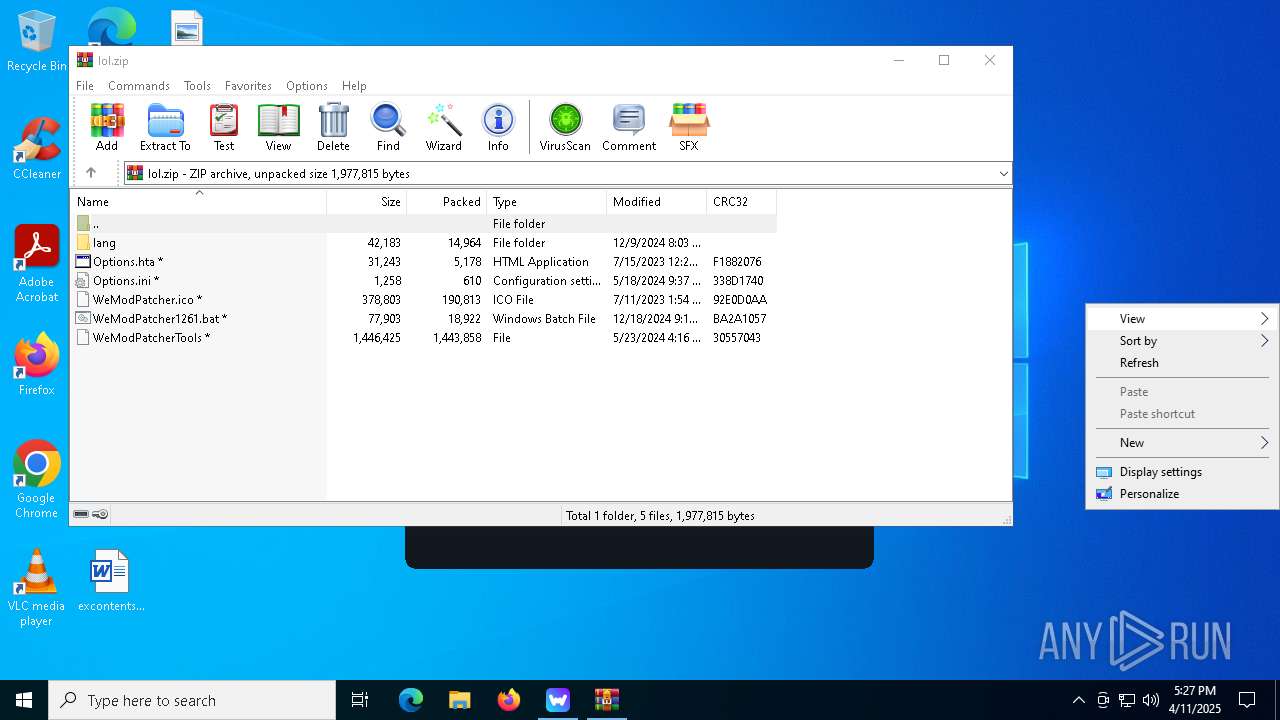
Task: Expand the archive path dropdown
Action: (x=1003, y=174)
